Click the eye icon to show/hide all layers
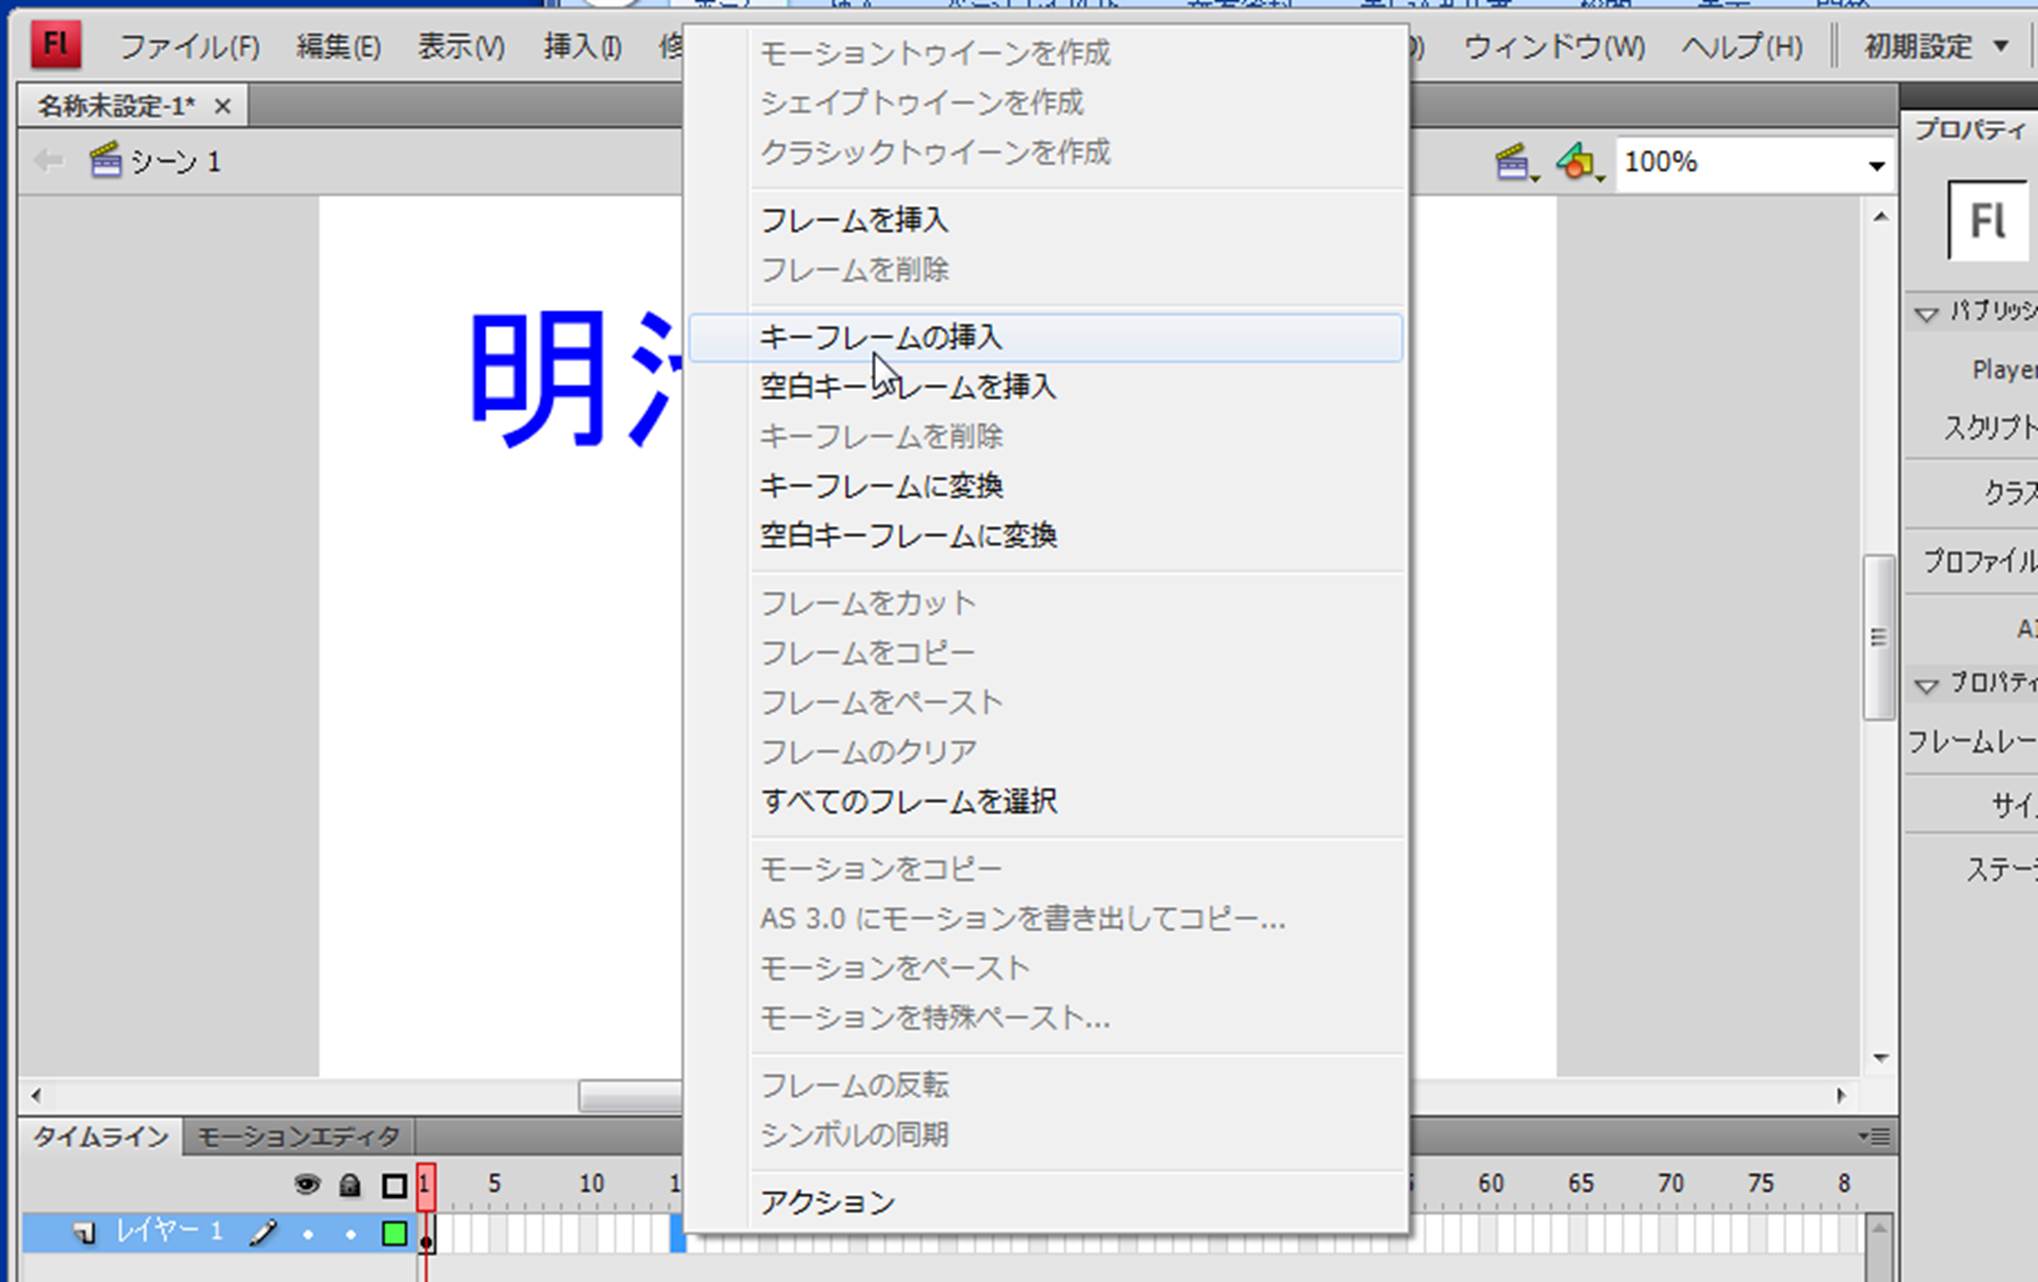This screenshot has height=1282, width=2038. click(x=307, y=1186)
